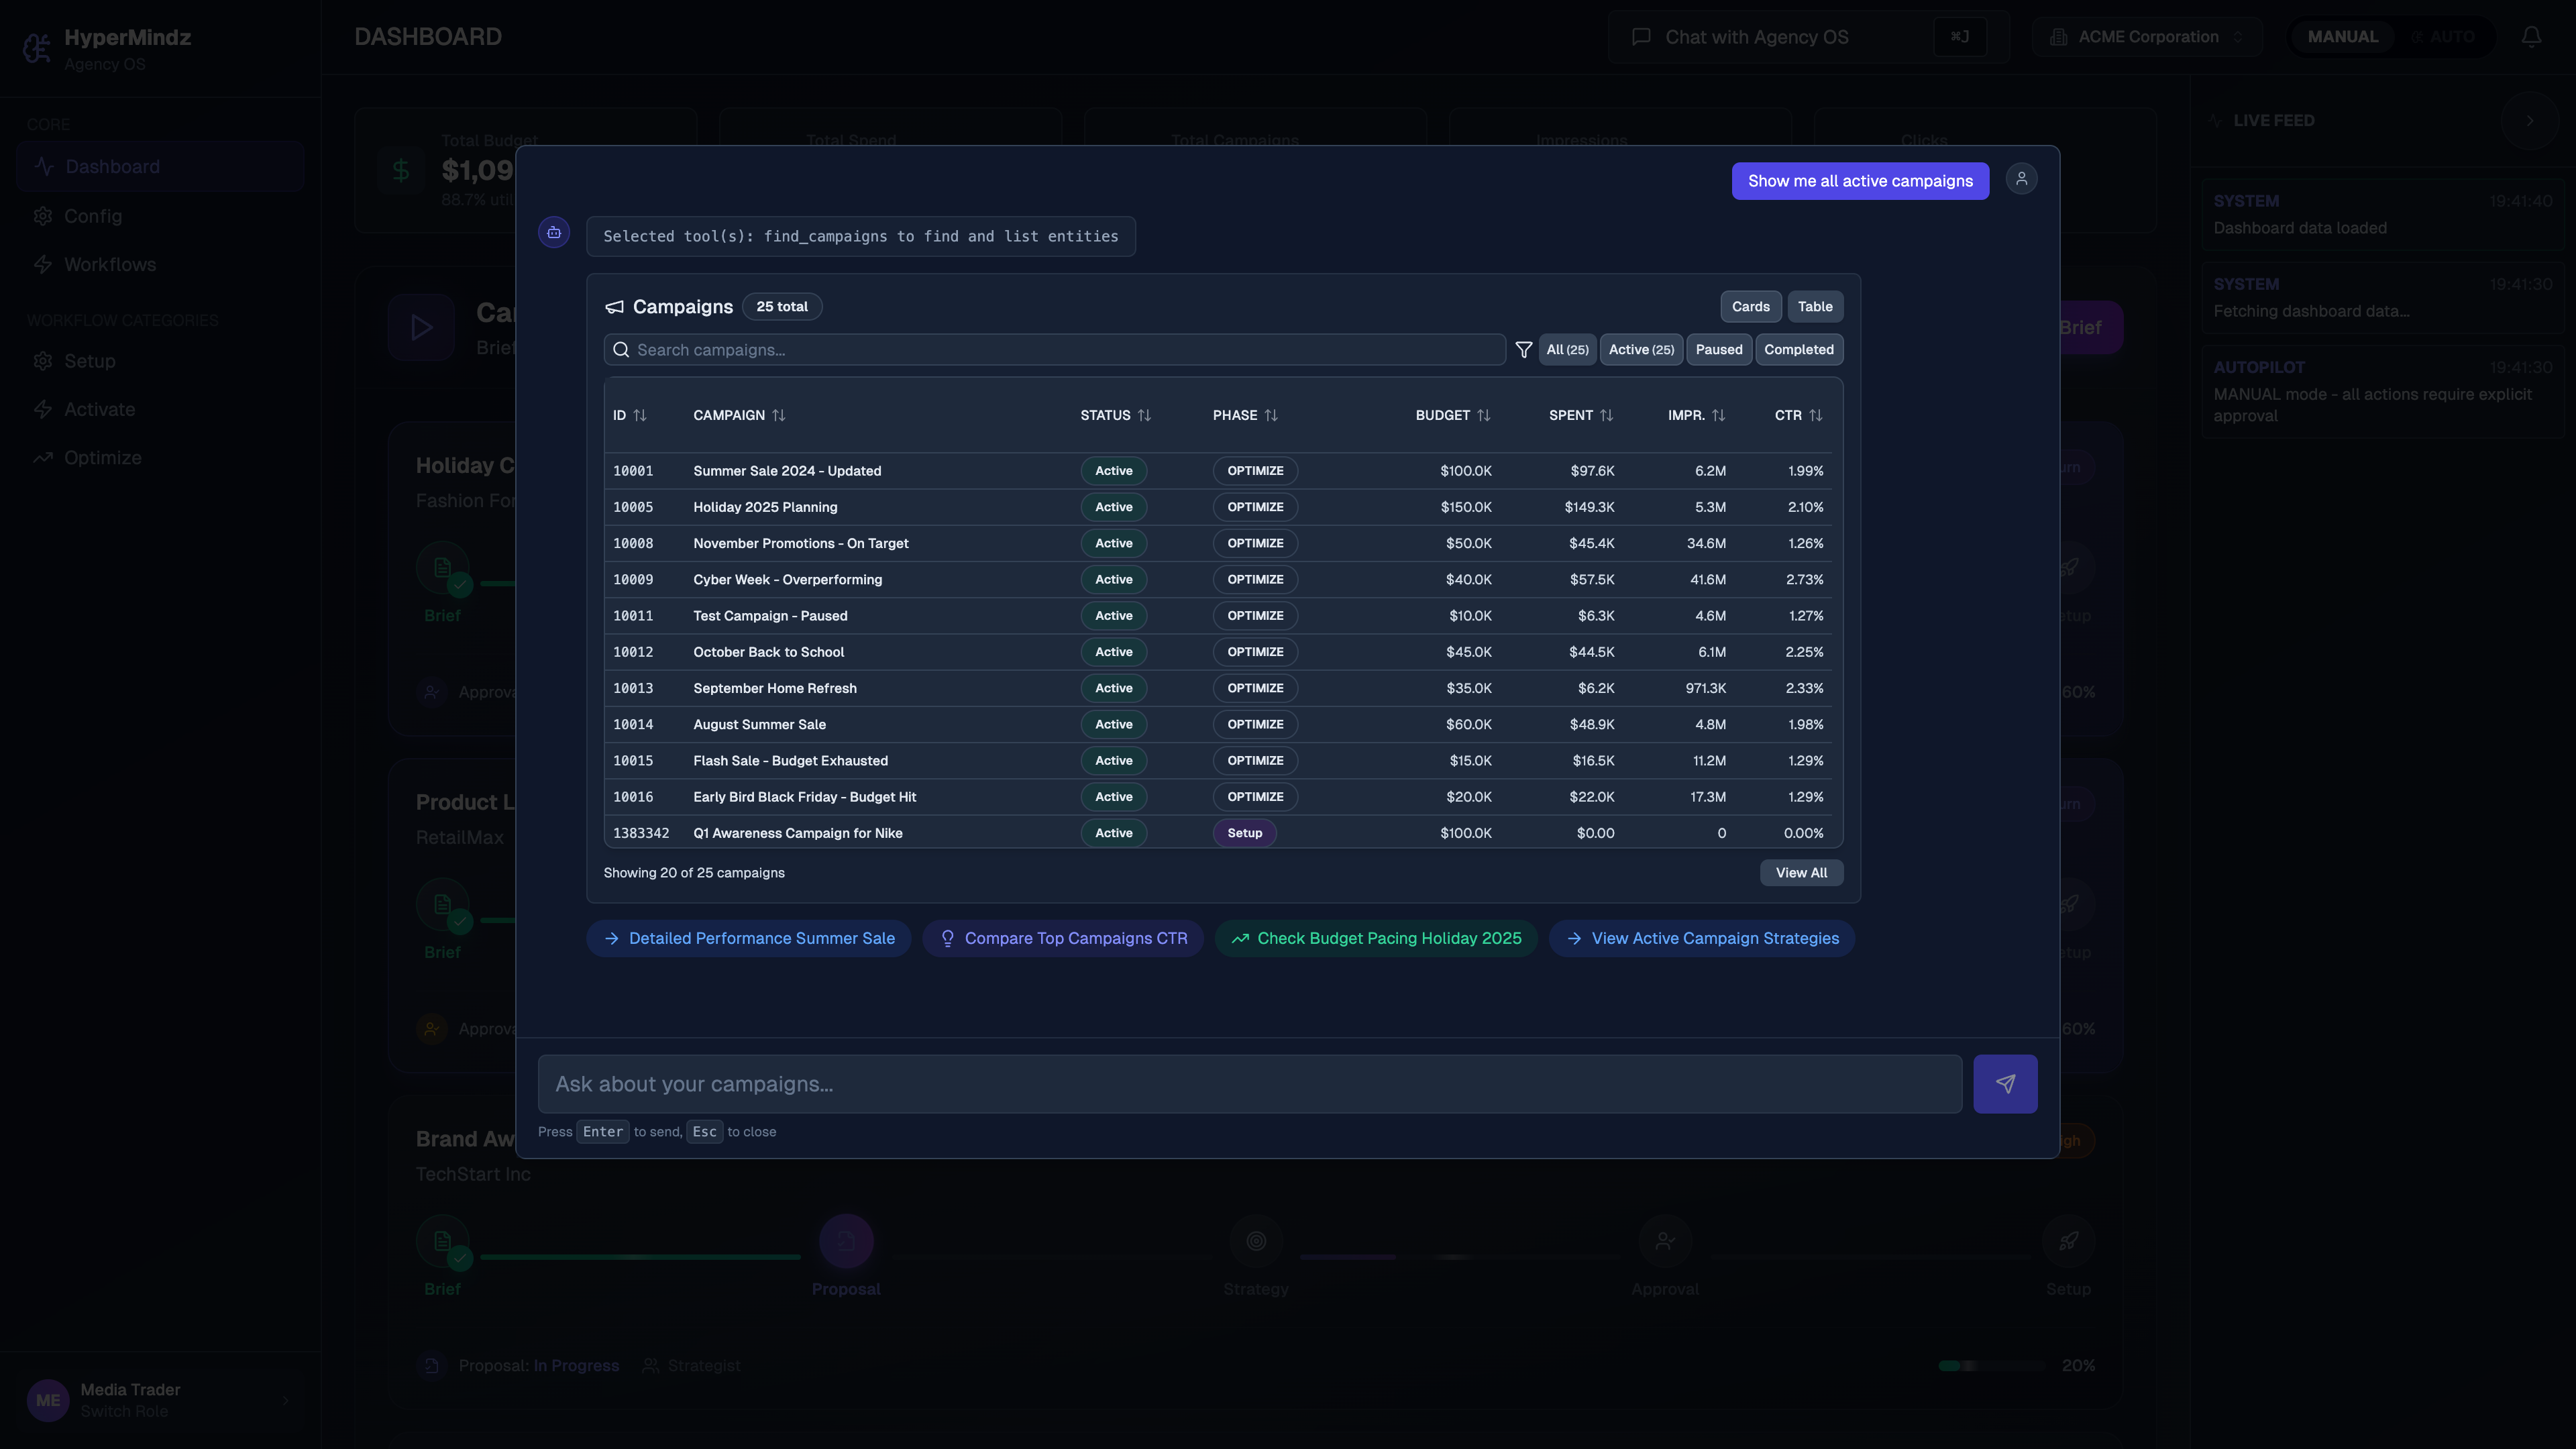This screenshot has width=2576, height=1449.
Task: Click the bot icon beside tool message
Action: point(554,232)
